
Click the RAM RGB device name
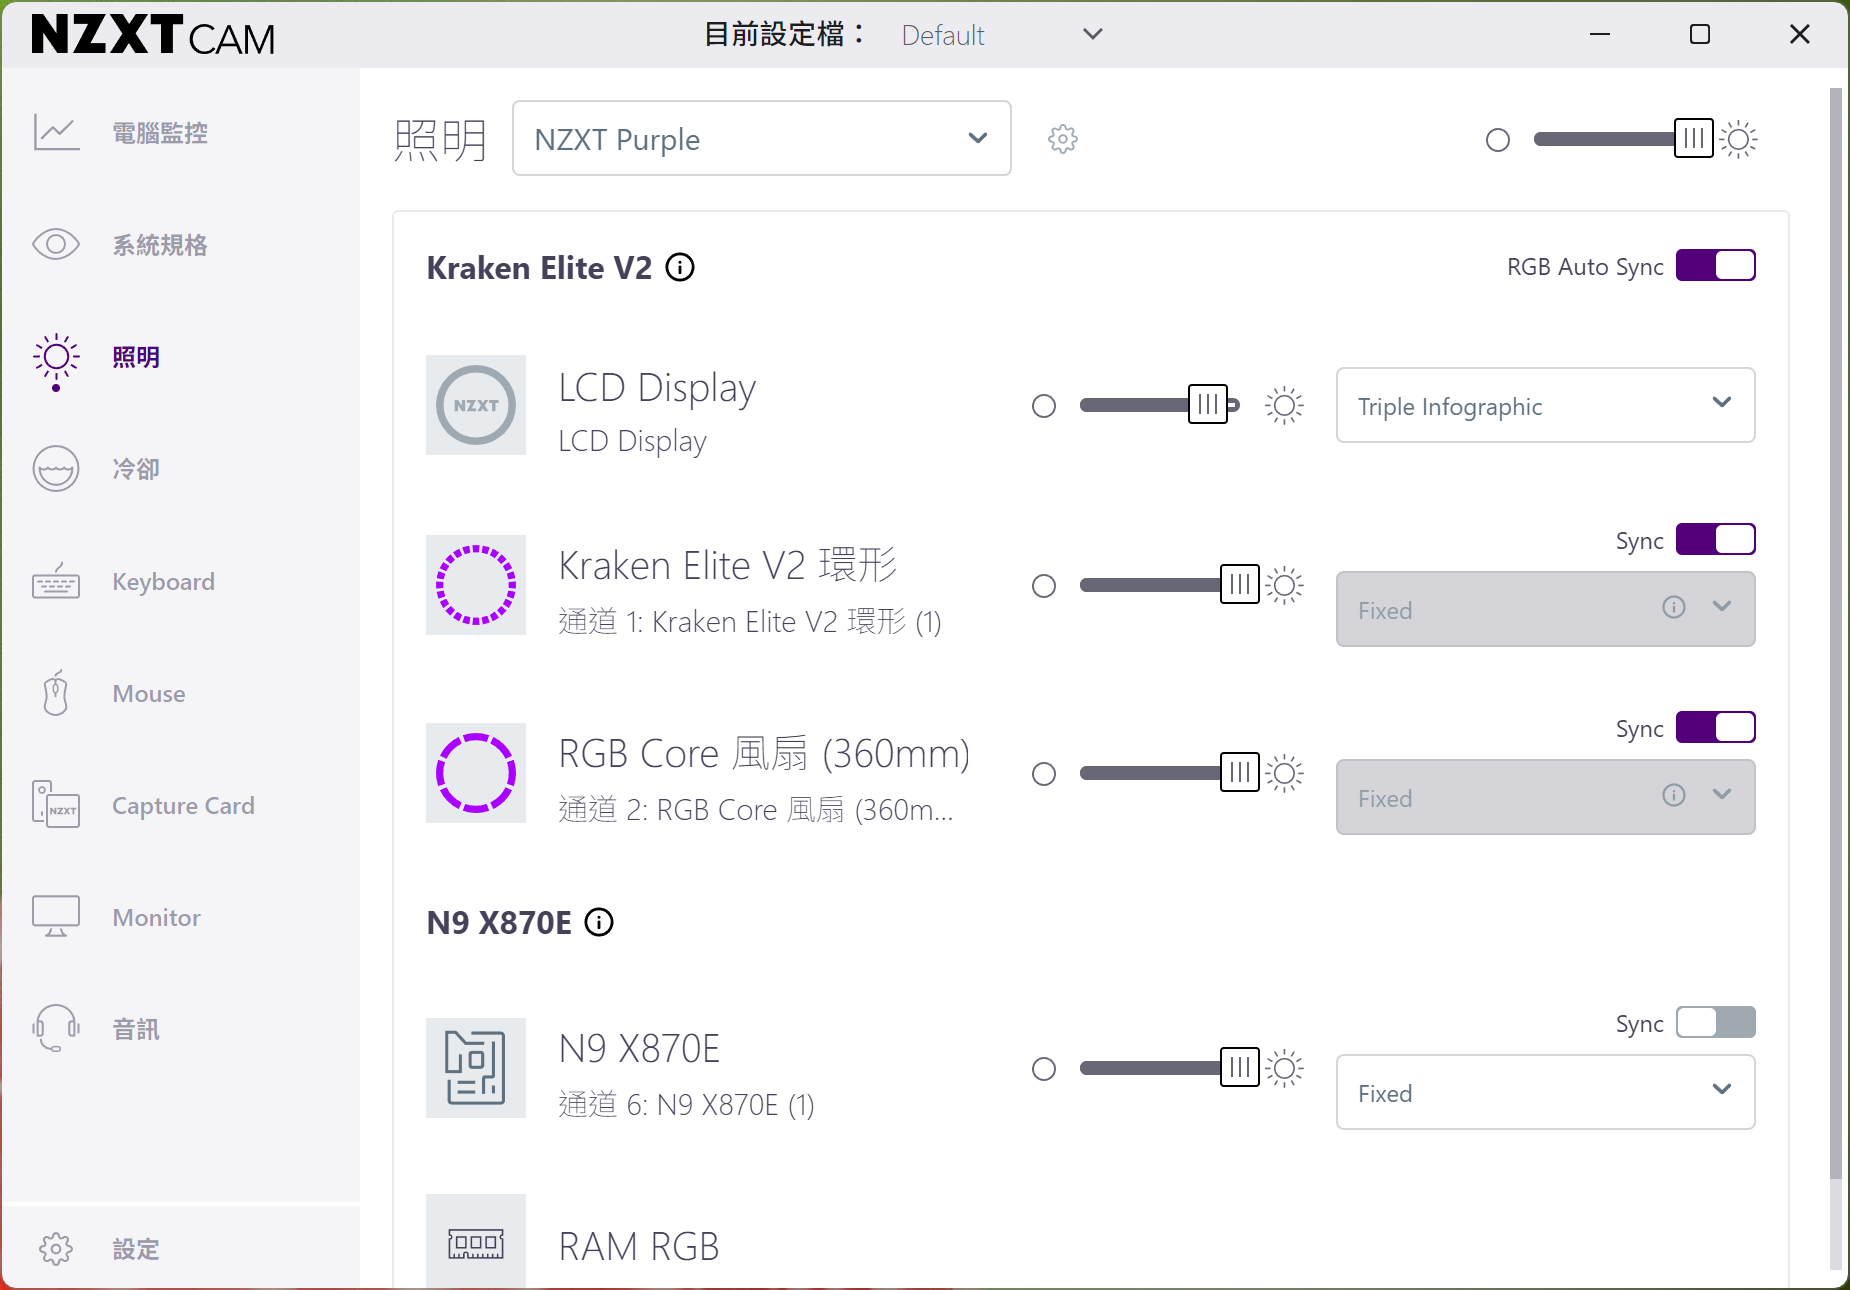[639, 1246]
